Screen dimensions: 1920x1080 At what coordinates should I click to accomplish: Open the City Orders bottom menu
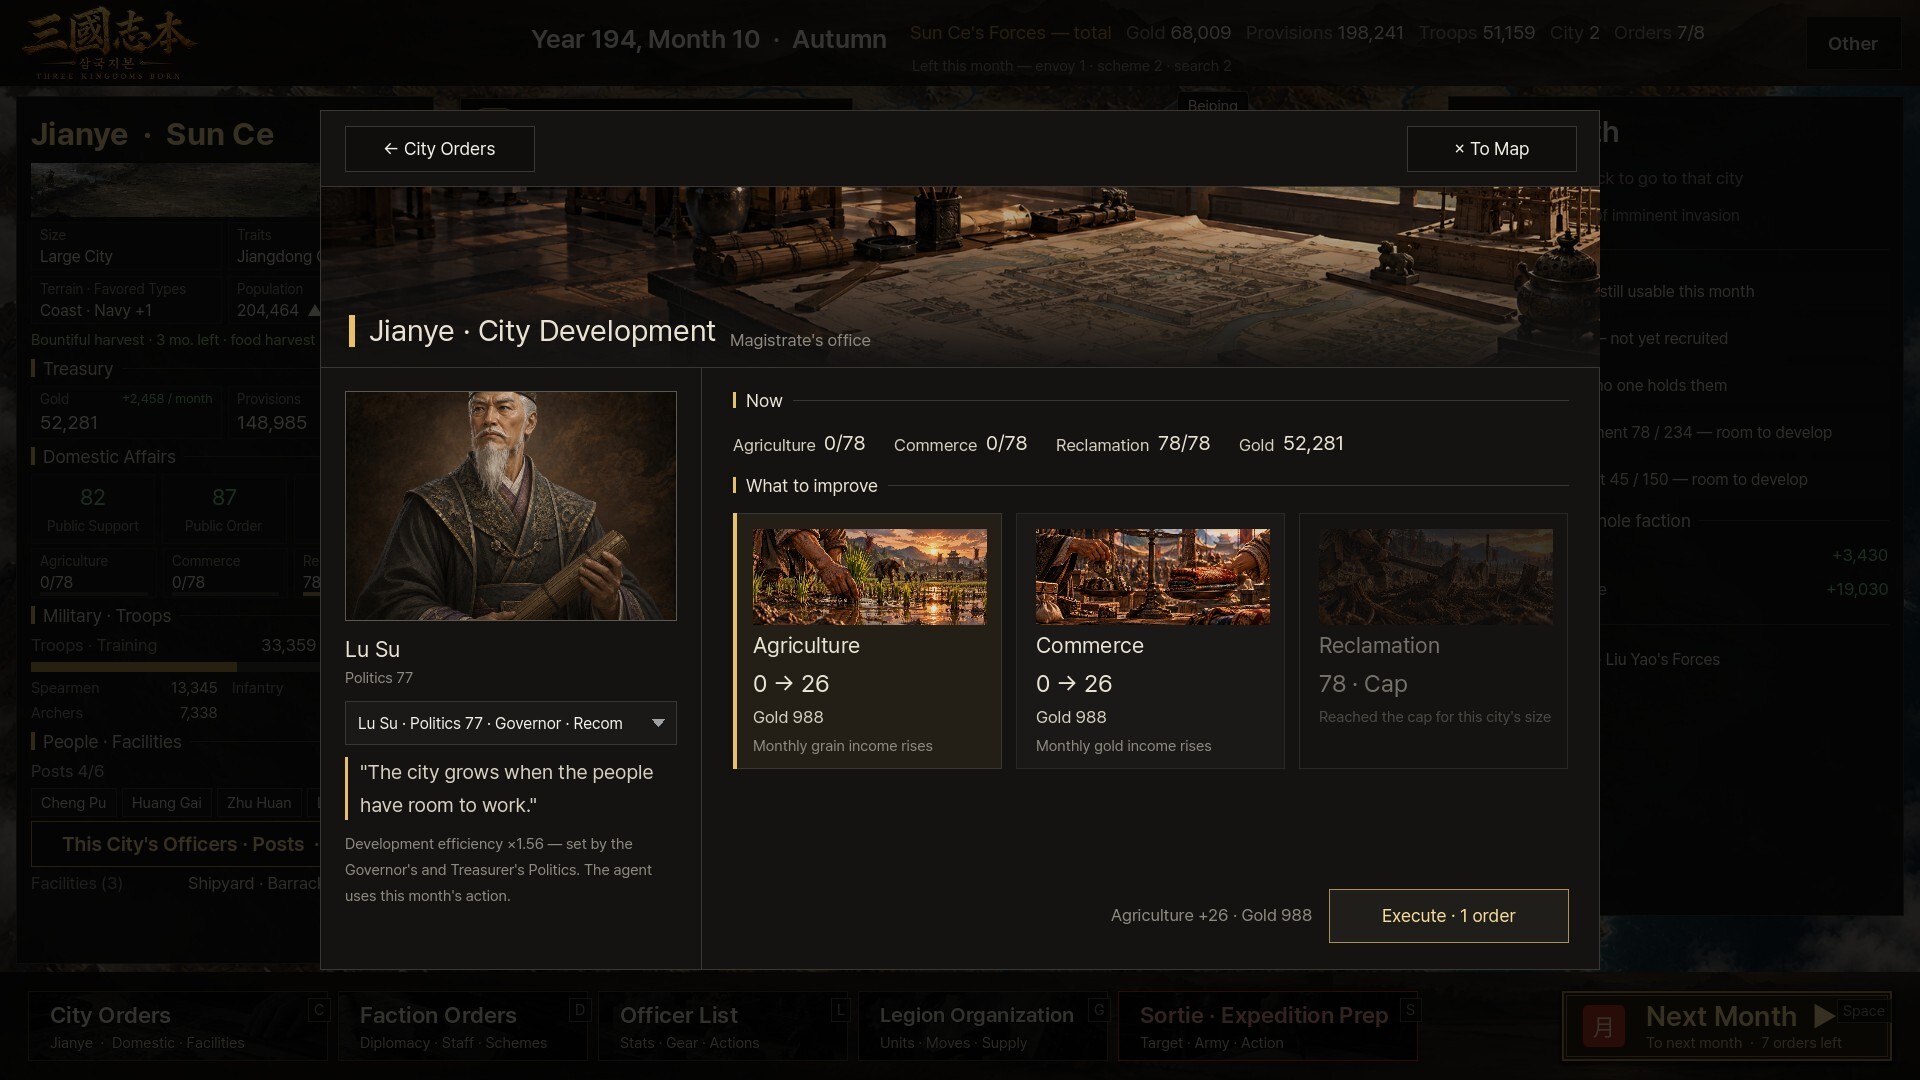coord(178,1026)
